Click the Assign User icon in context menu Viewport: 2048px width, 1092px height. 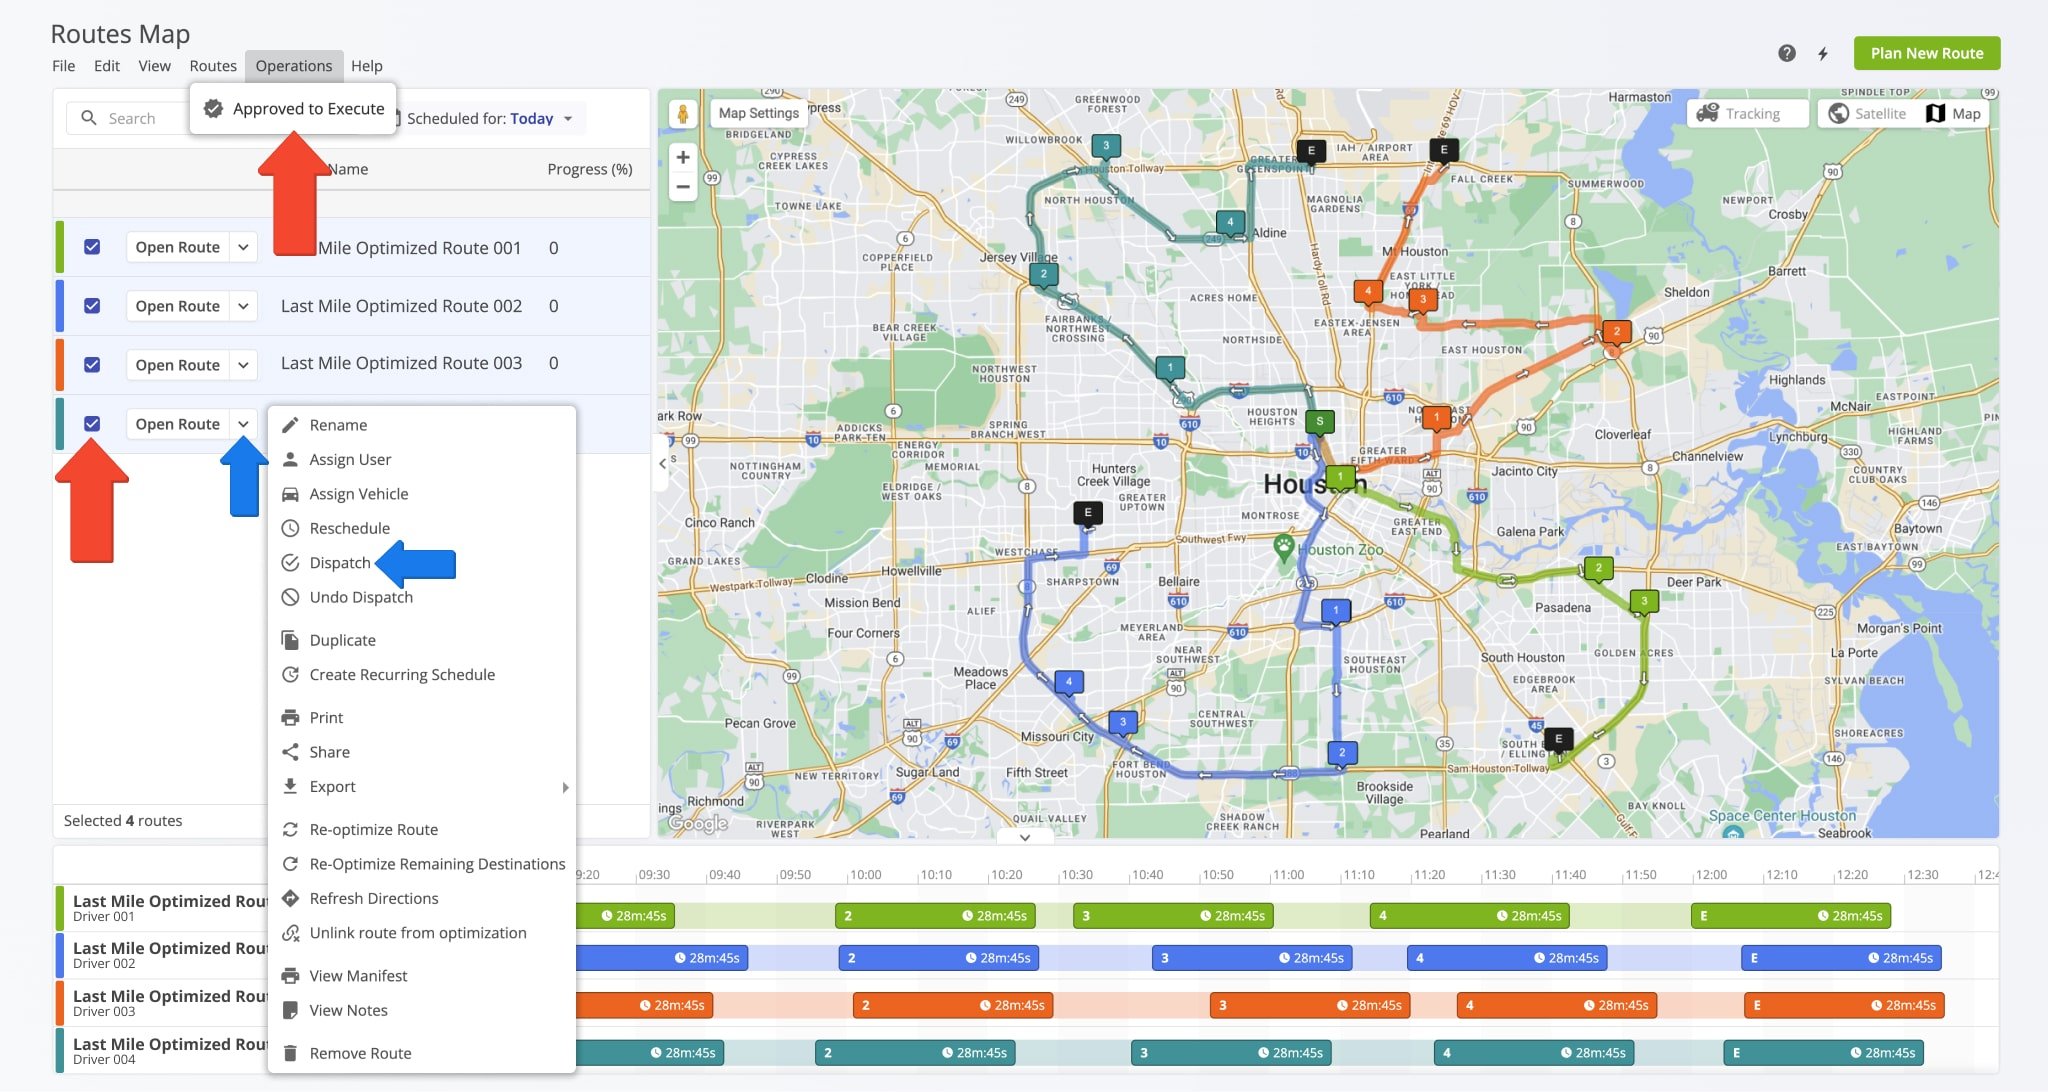coord(290,459)
